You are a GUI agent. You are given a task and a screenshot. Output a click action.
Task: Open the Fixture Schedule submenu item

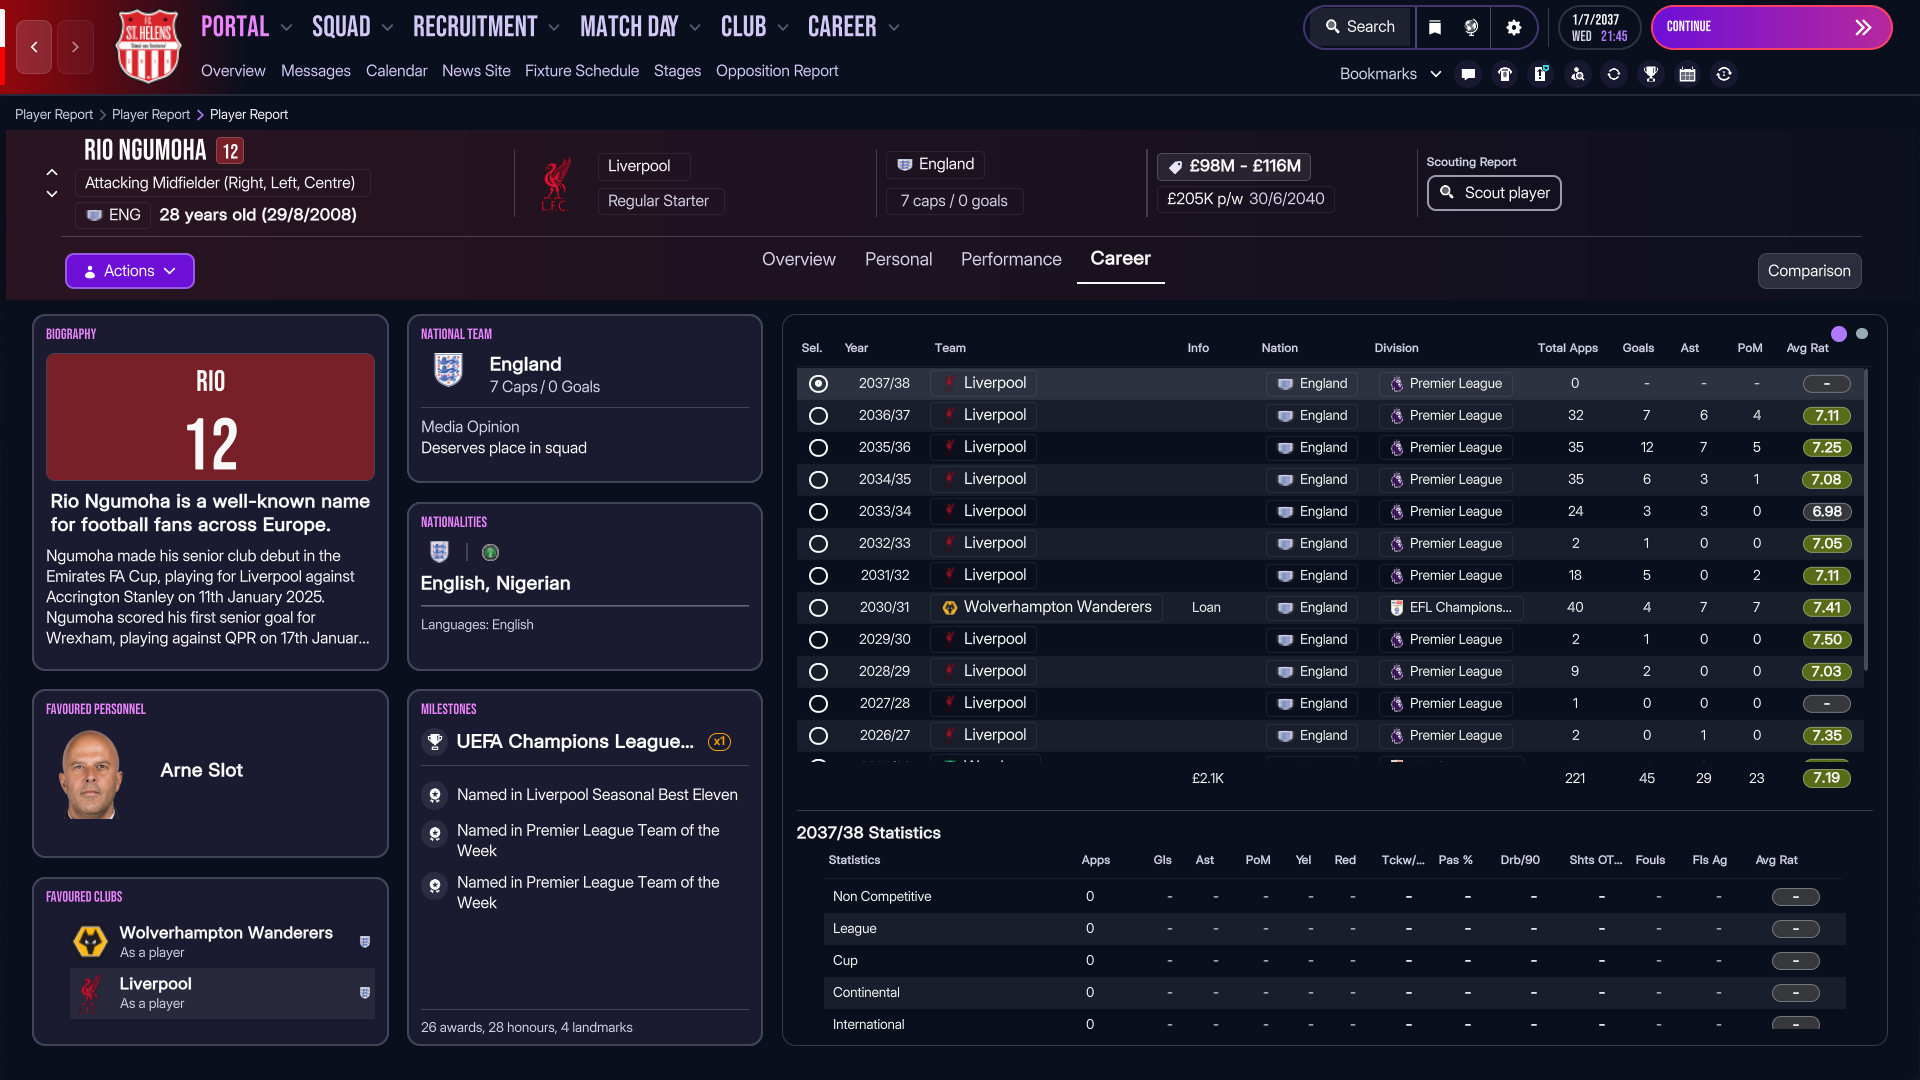[x=582, y=71]
